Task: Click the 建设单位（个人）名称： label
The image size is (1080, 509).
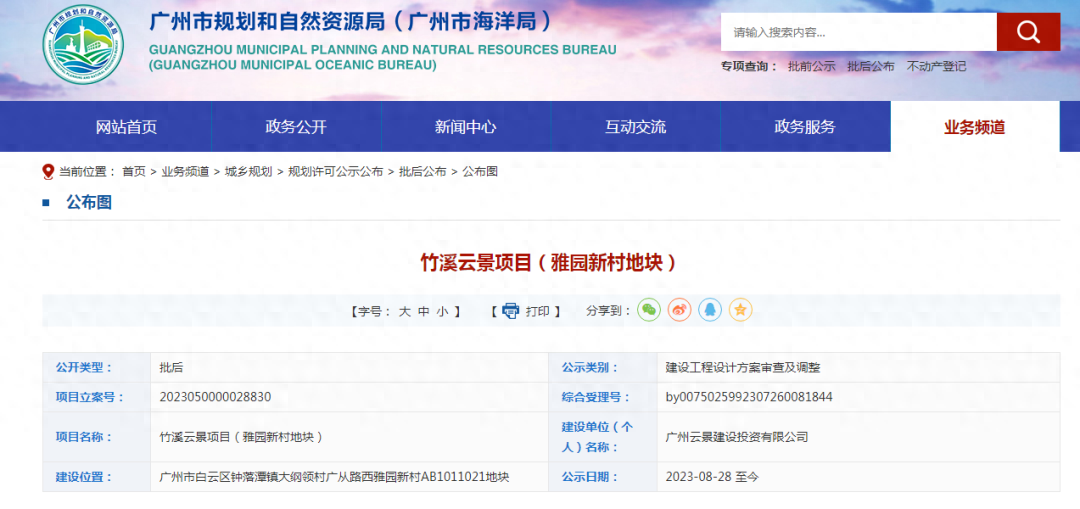Action: (x=597, y=437)
